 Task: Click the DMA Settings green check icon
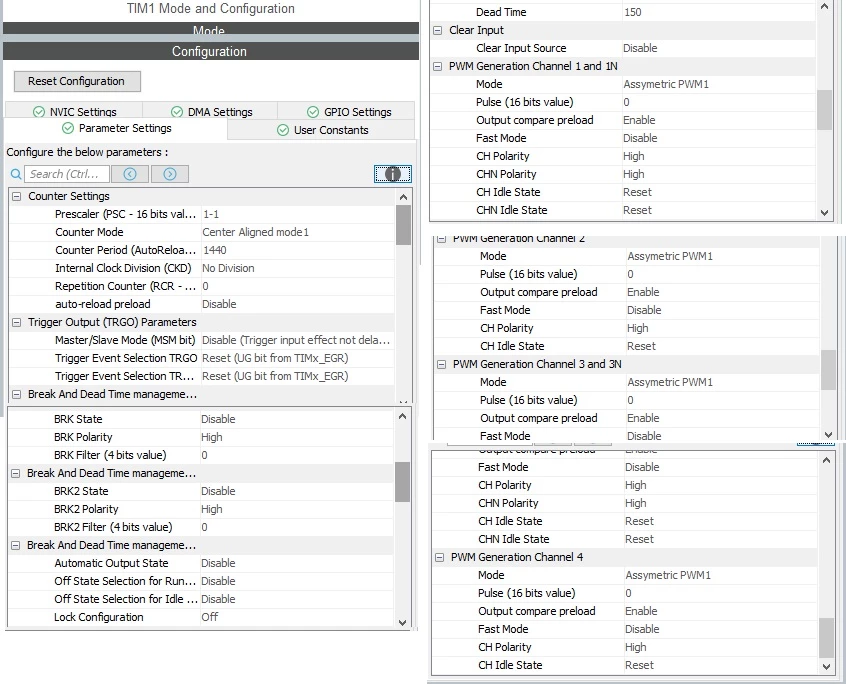177,112
